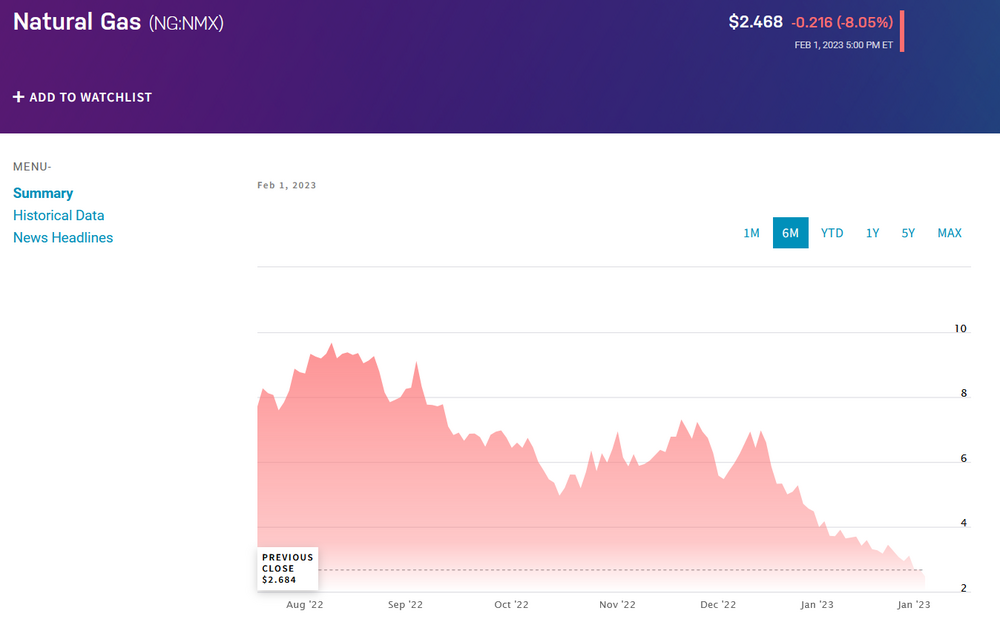Open the Historical Data page

click(58, 215)
